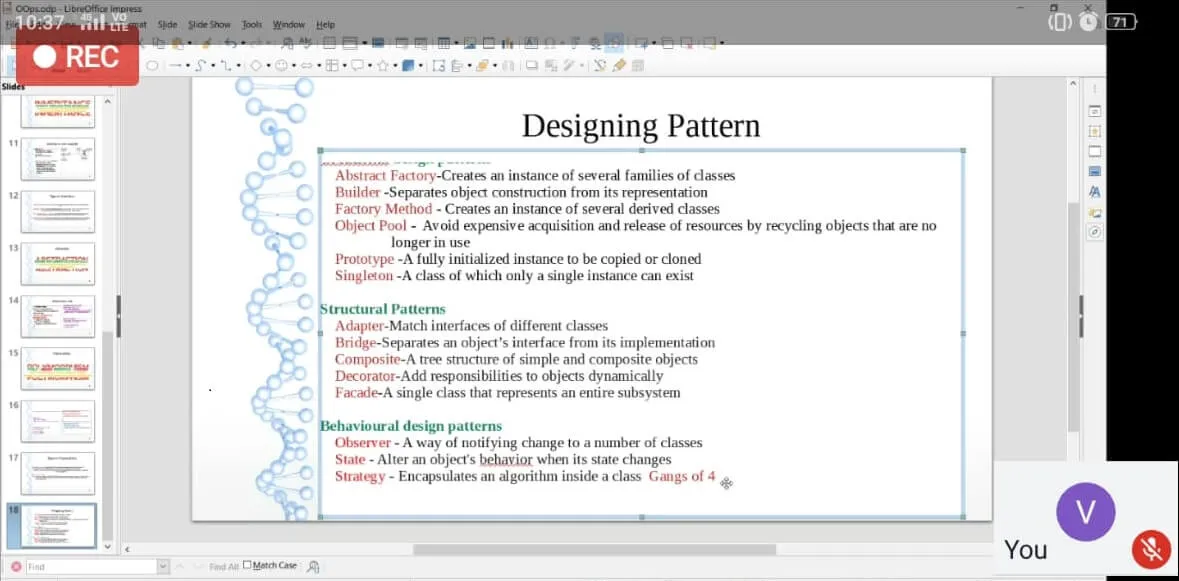Click the slide panel scroll-down arrow

point(107,546)
